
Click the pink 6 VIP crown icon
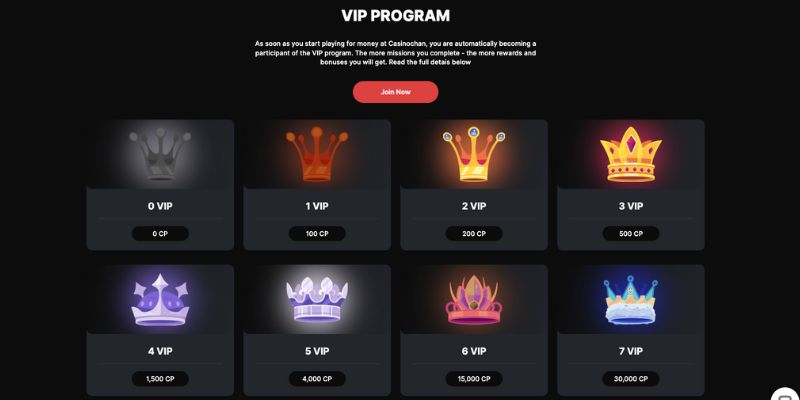(x=474, y=300)
